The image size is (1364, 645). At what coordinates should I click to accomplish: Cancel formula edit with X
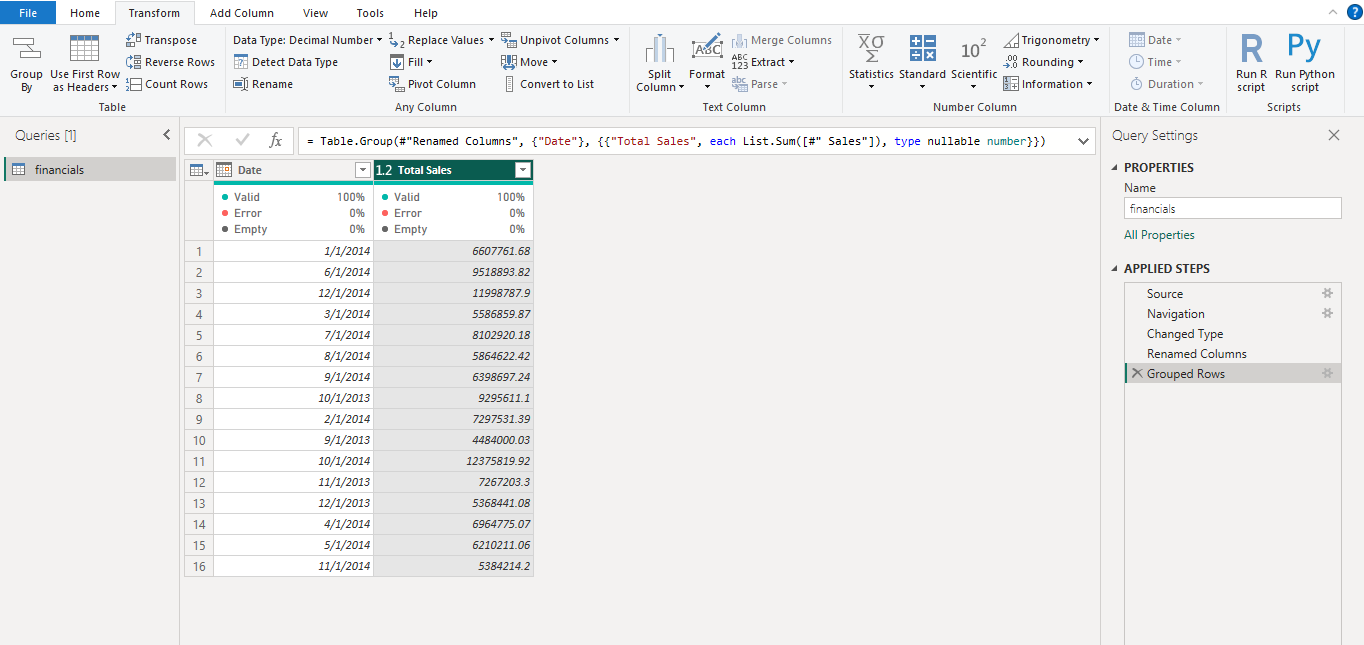pos(205,141)
